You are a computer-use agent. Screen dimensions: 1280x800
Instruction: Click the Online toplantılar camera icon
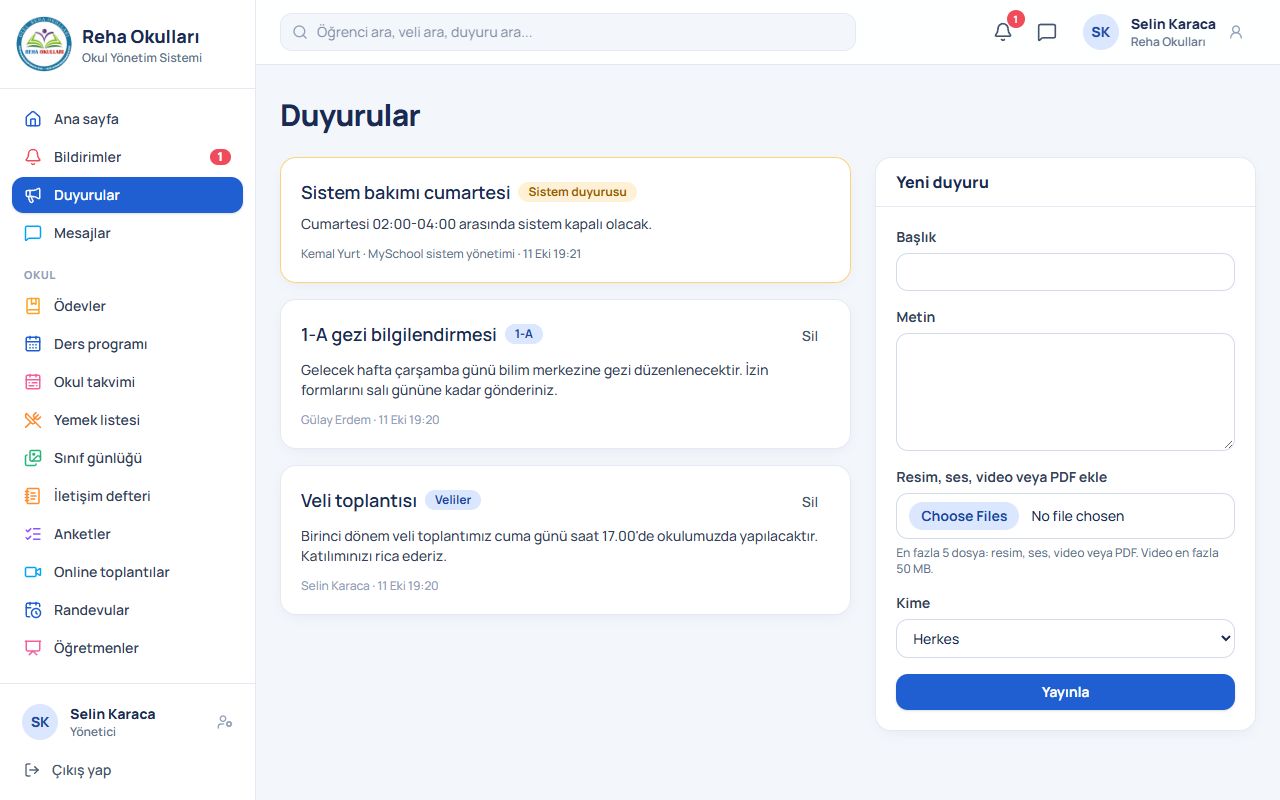(33, 572)
